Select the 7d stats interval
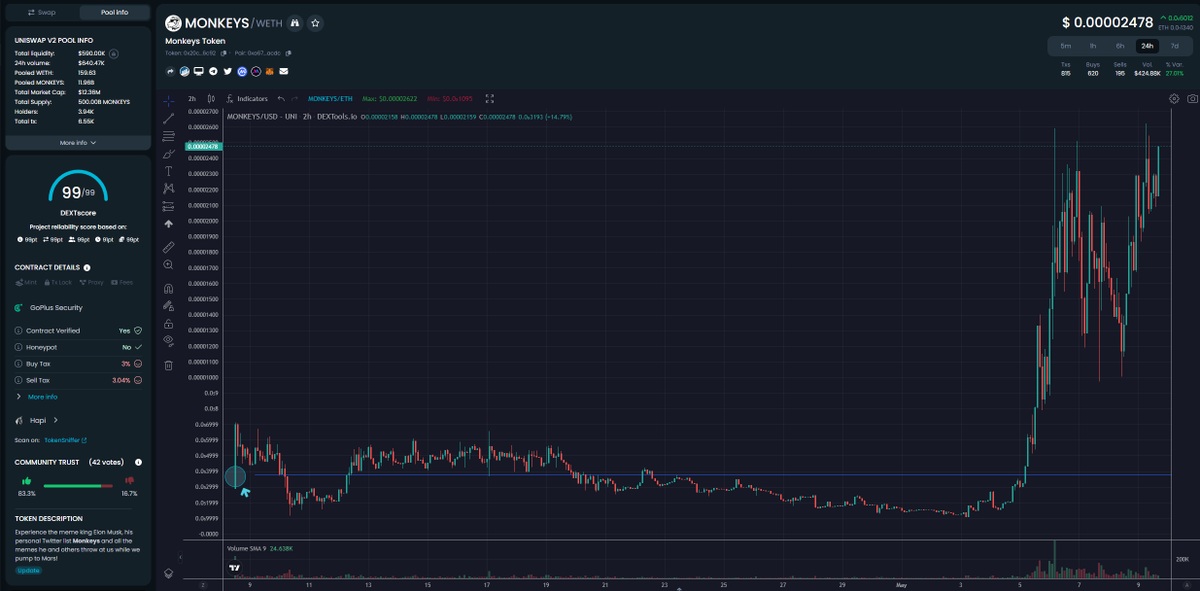 click(x=1174, y=46)
